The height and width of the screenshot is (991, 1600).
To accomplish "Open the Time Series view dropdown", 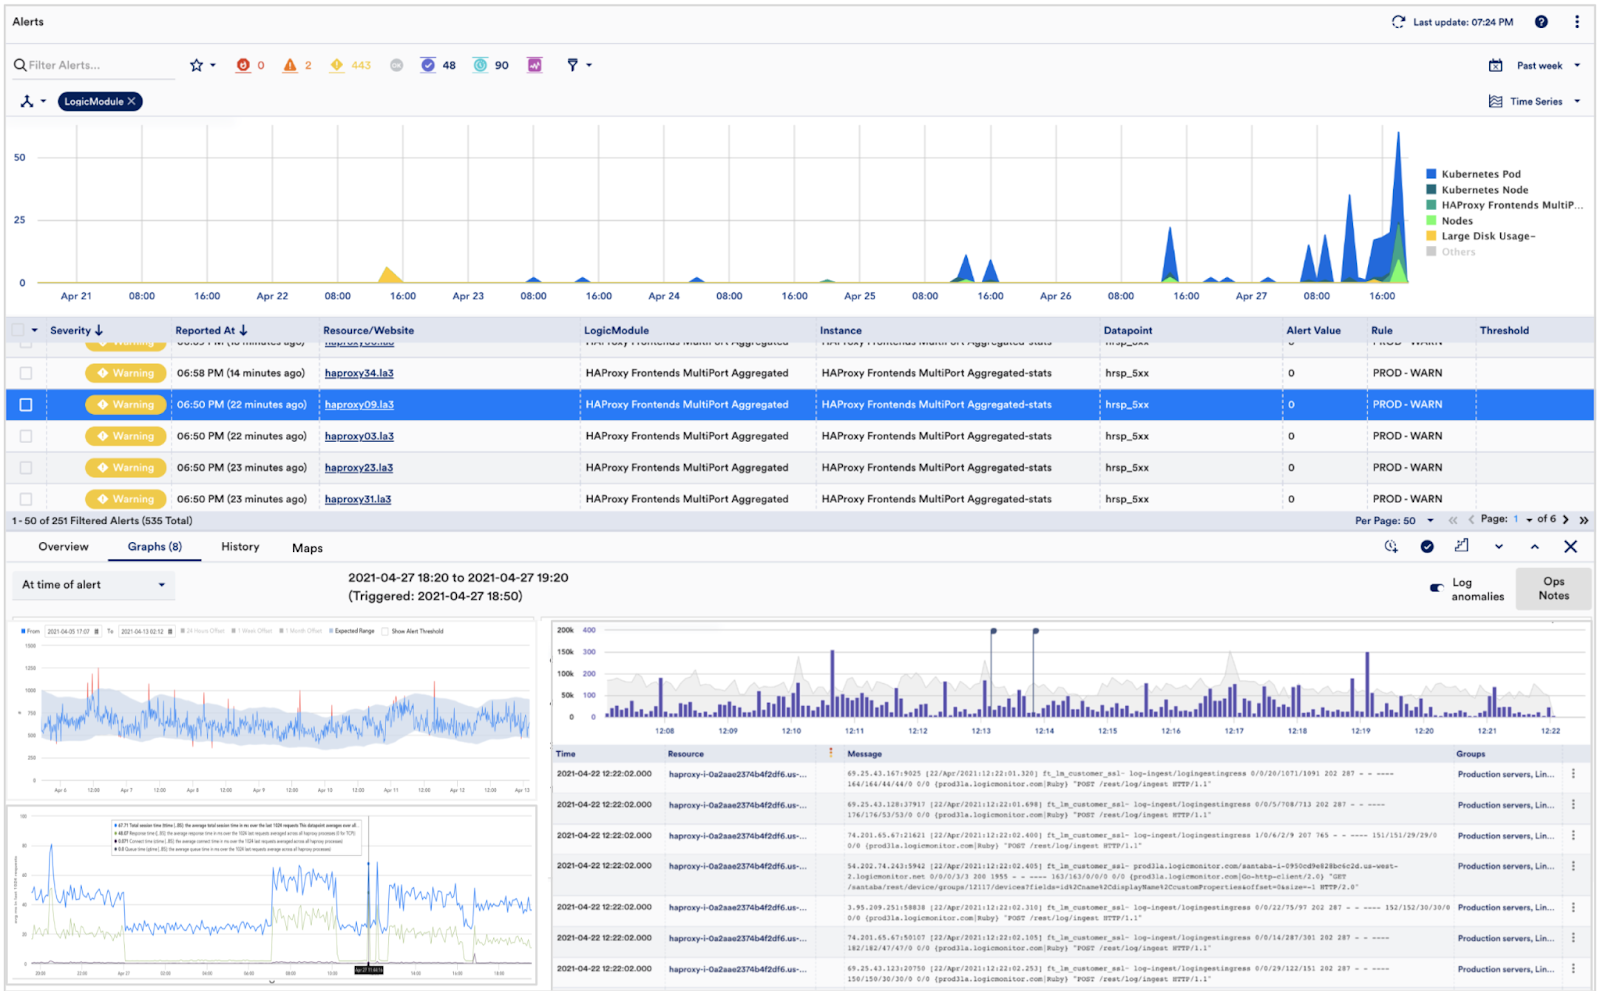I will point(1577,101).
